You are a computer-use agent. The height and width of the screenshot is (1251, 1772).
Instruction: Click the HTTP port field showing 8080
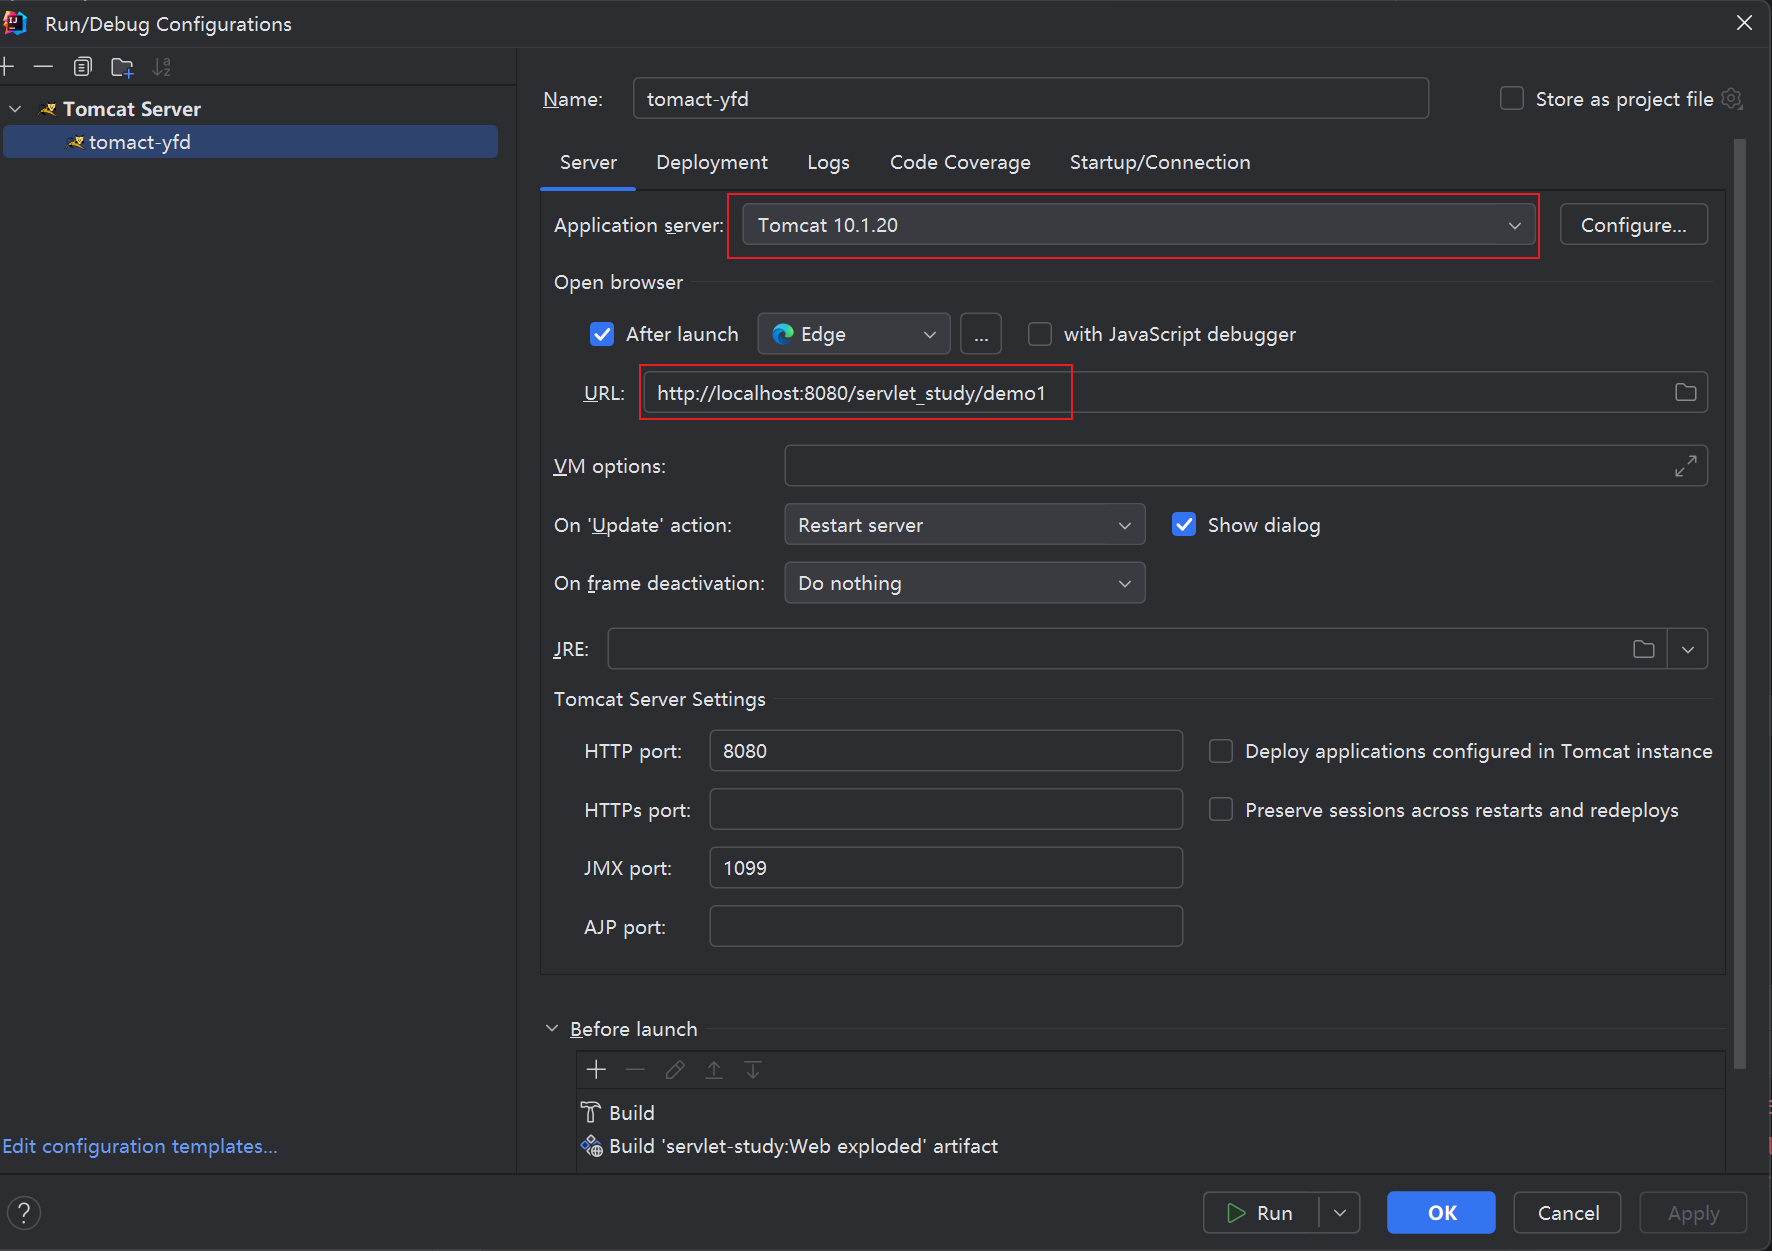coord(946,751)
